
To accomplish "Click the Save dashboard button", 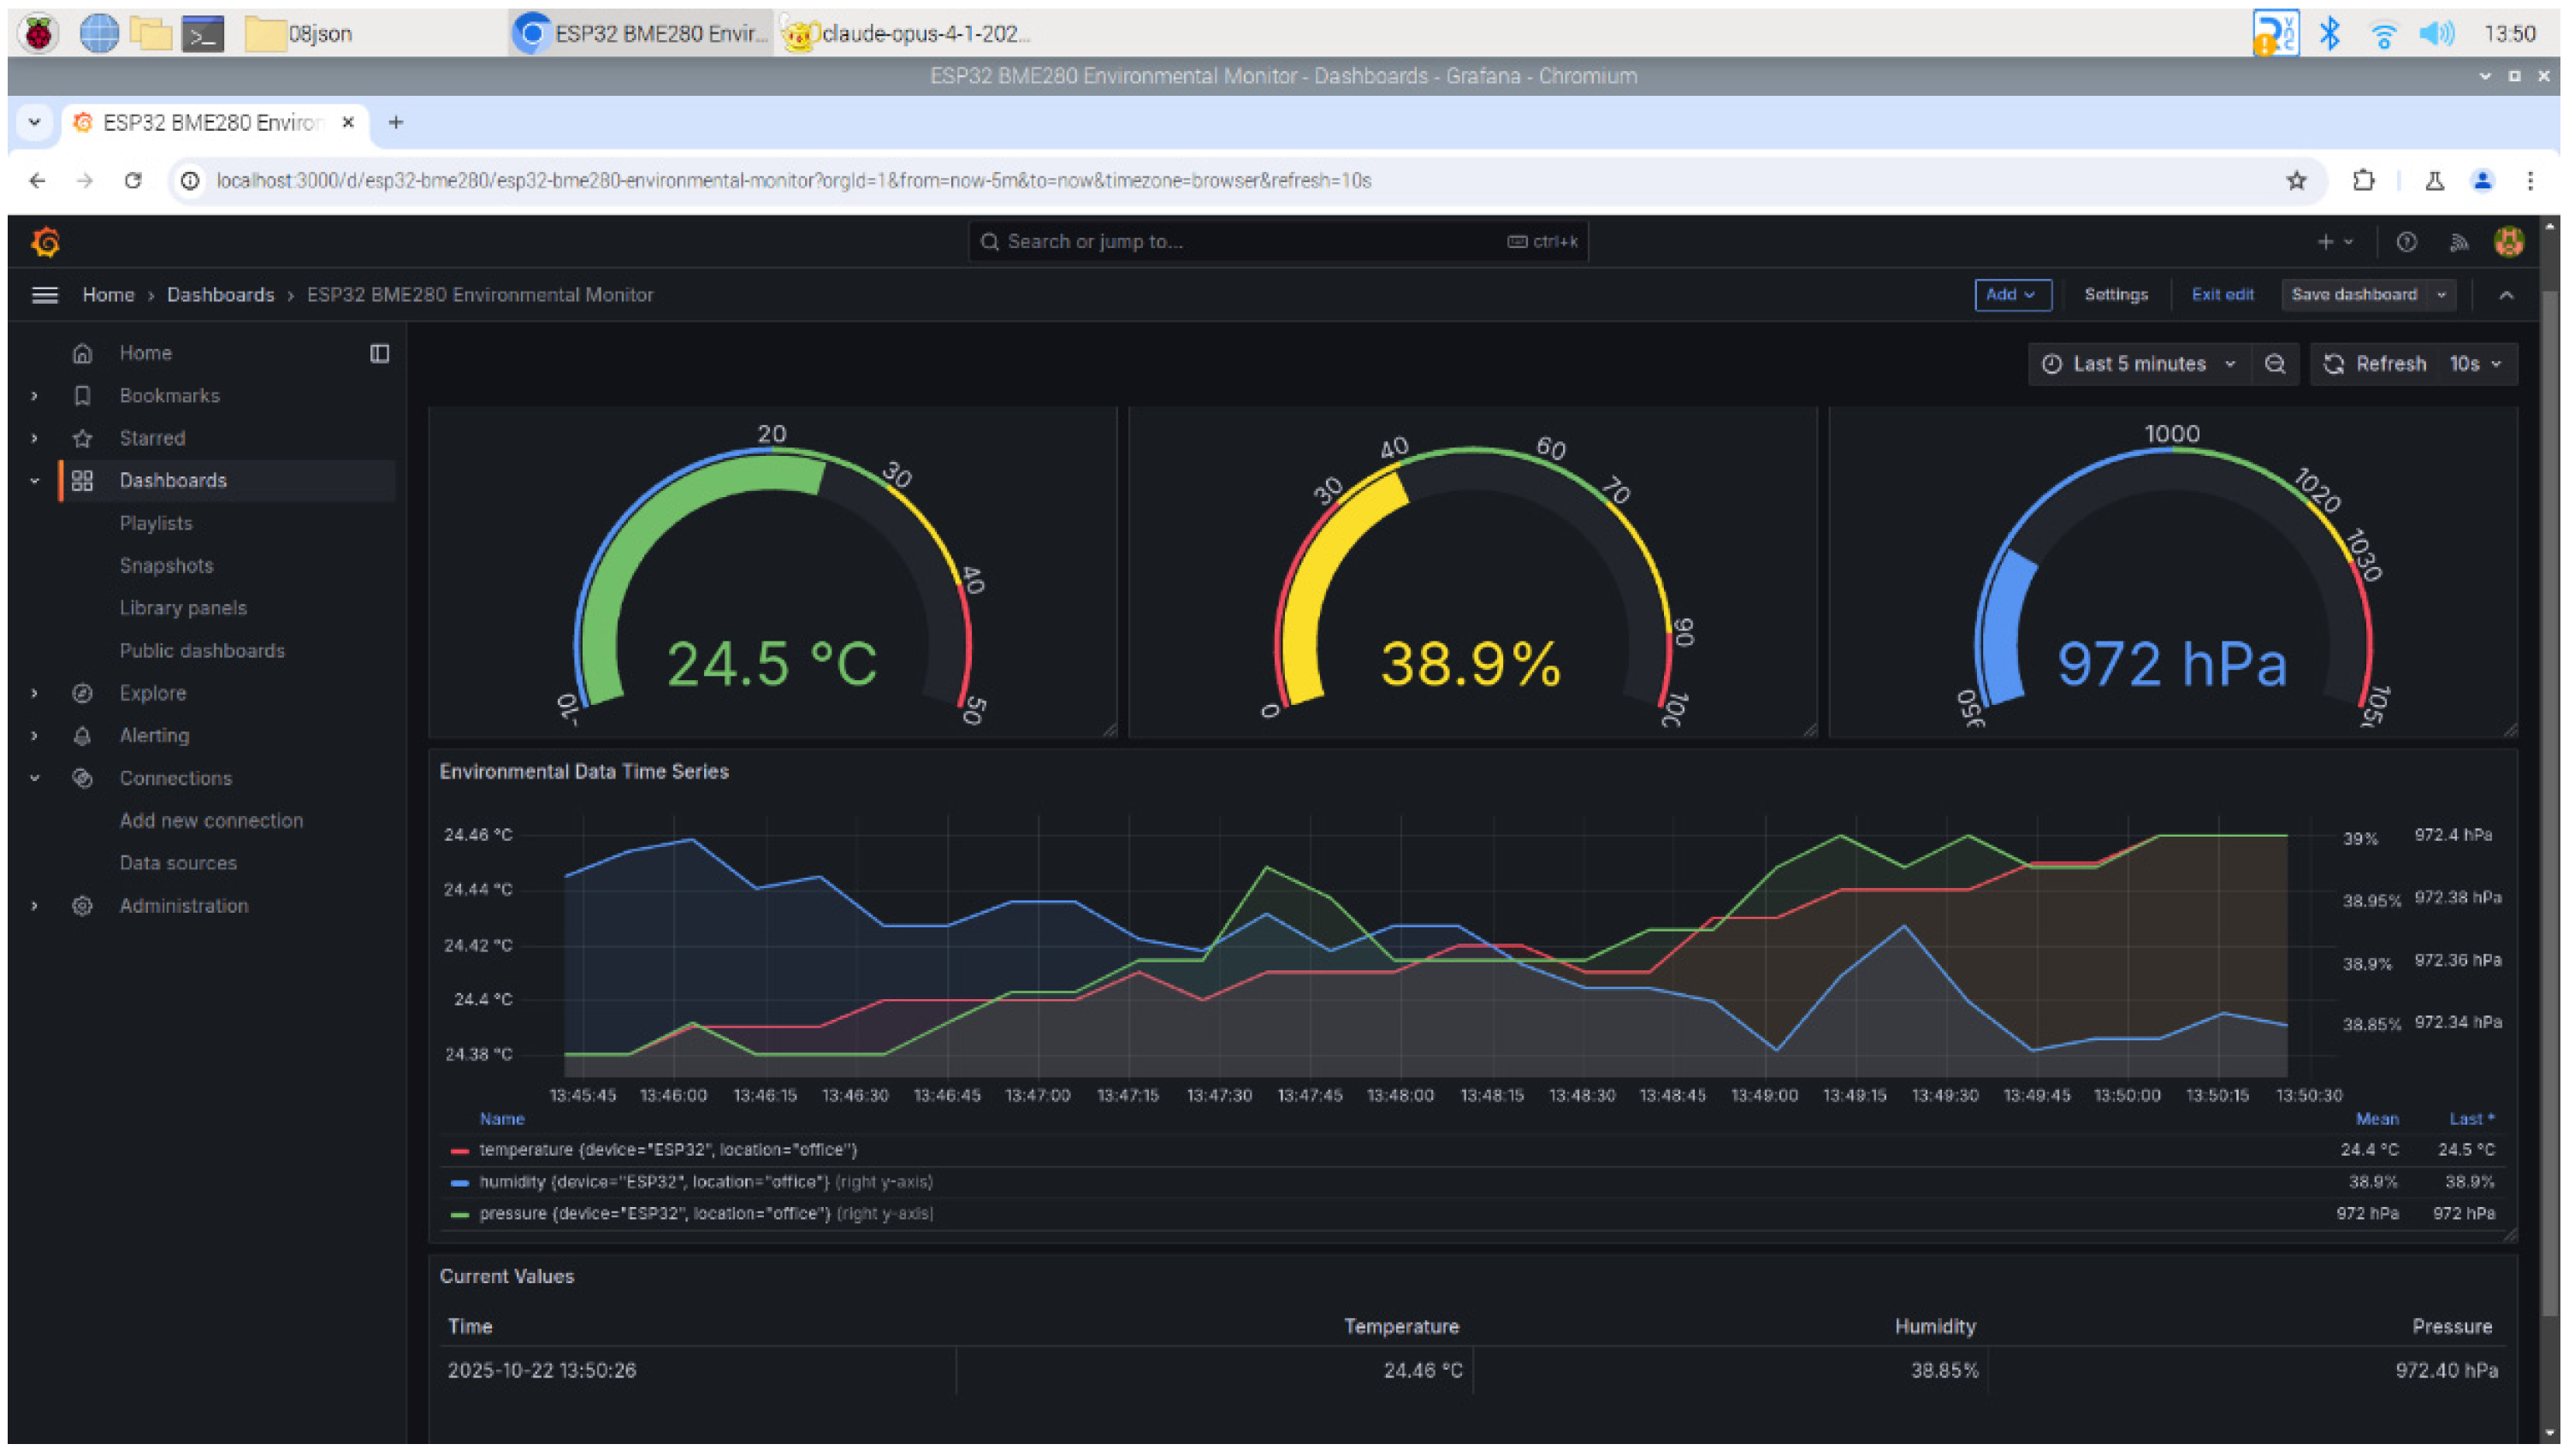I will [x=2353, y=295].
